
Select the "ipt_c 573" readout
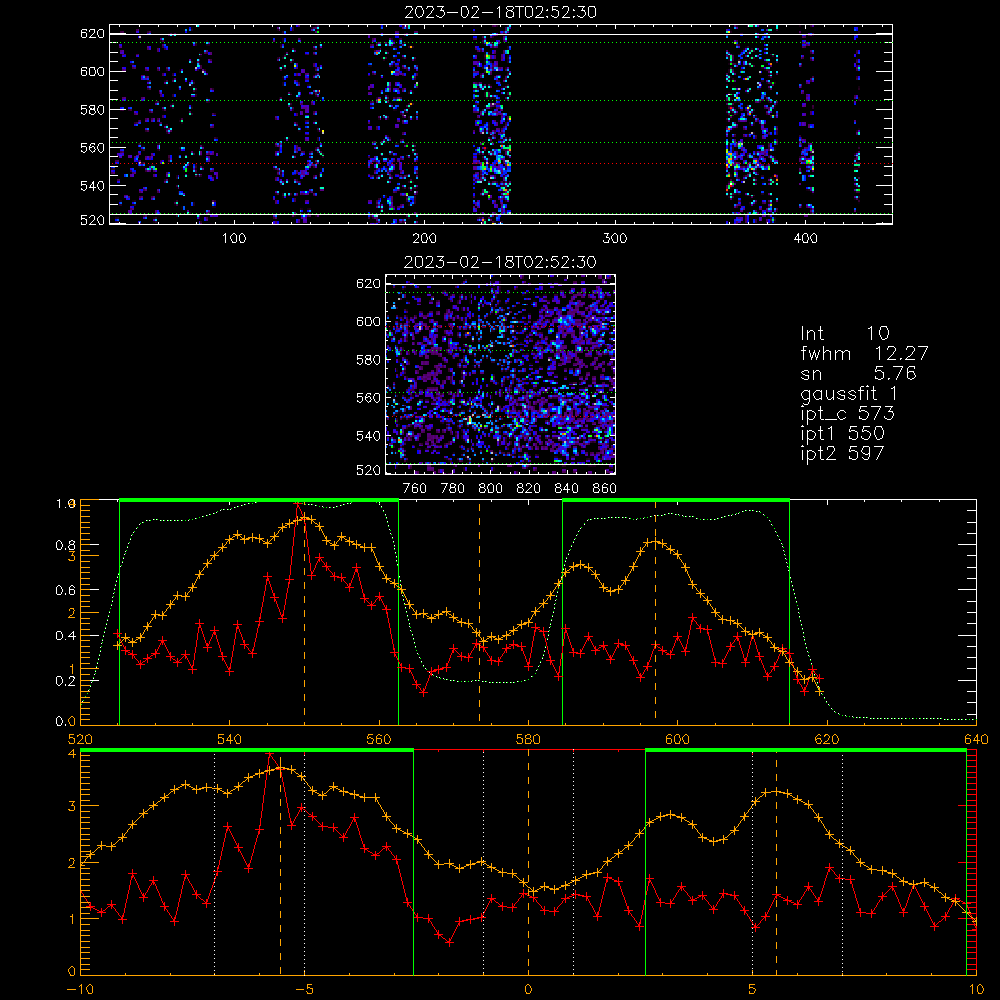848,414
